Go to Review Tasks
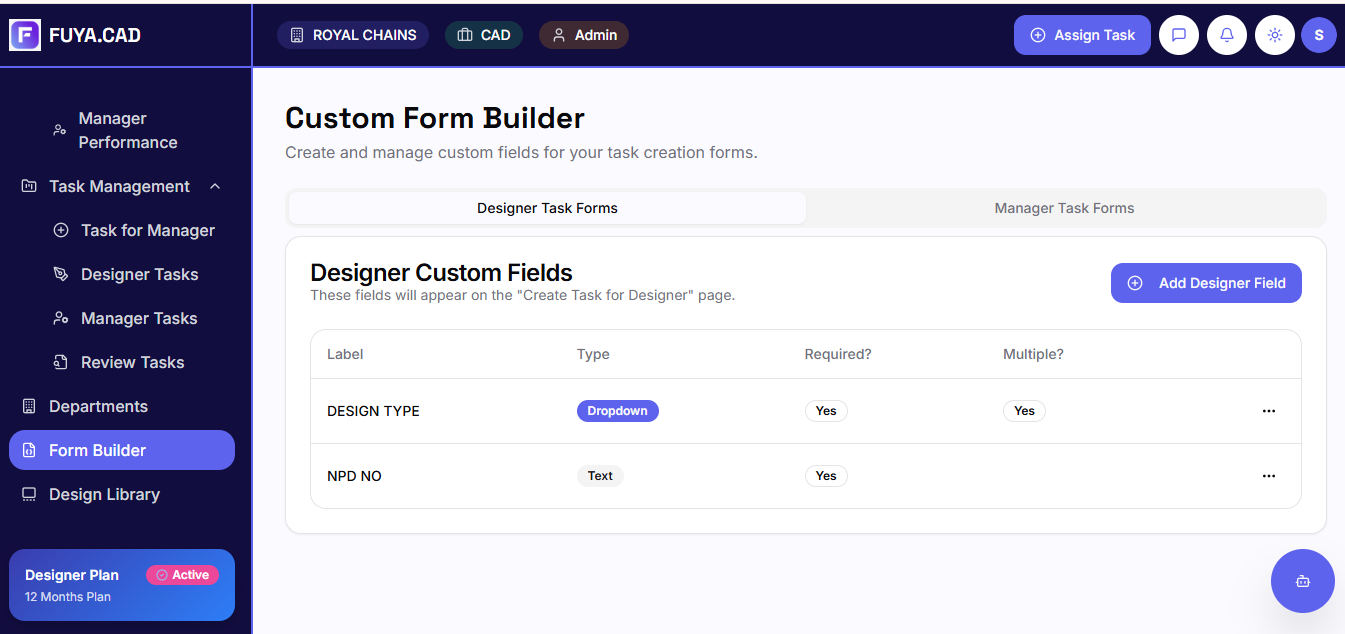The height and width of the screenshot is (634, 1345). pyautogui.click(x=133, y=362)
